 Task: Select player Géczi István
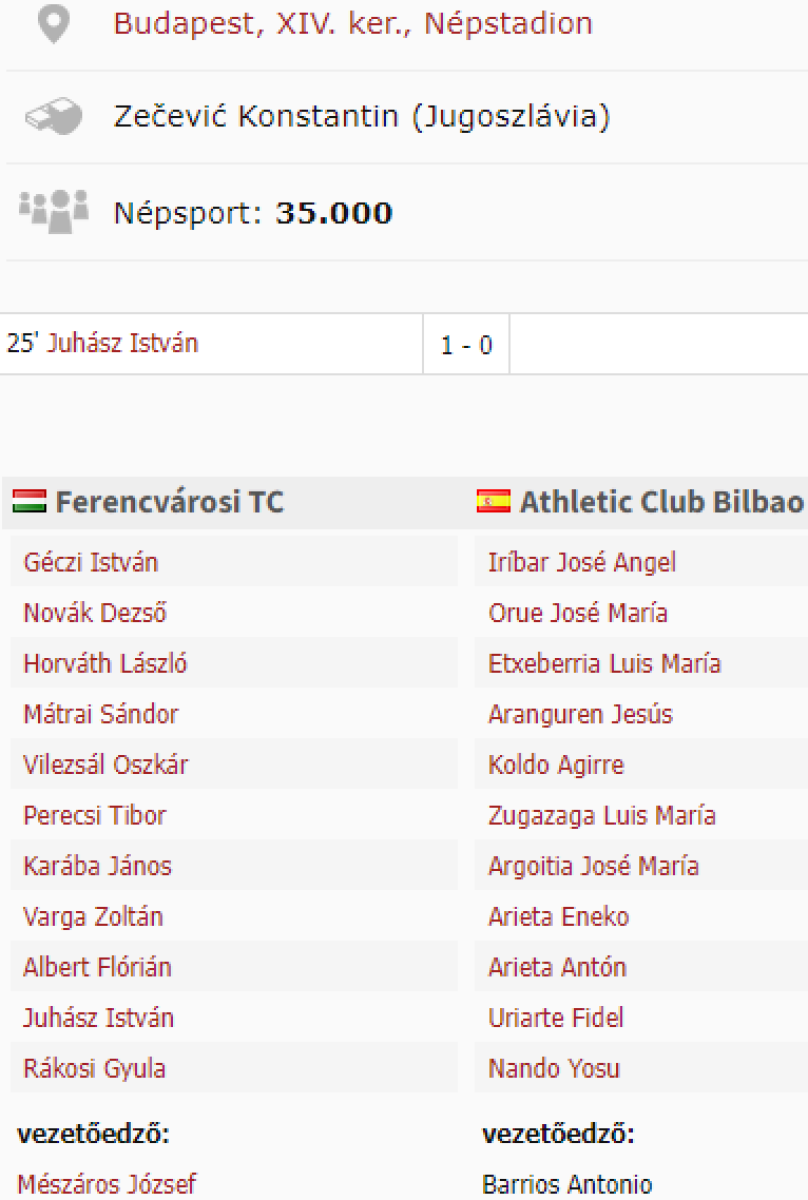(x=90, y=562)
